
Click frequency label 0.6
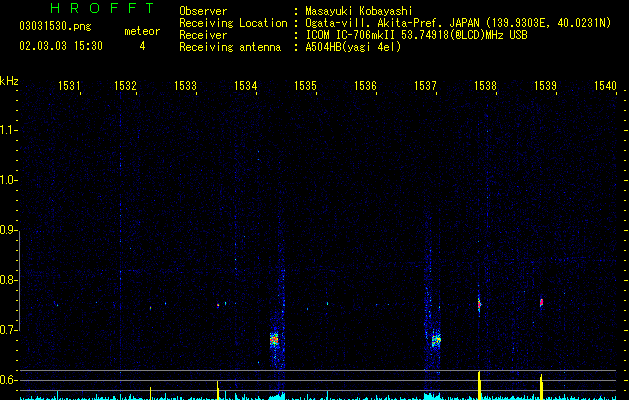pos(8,380)
